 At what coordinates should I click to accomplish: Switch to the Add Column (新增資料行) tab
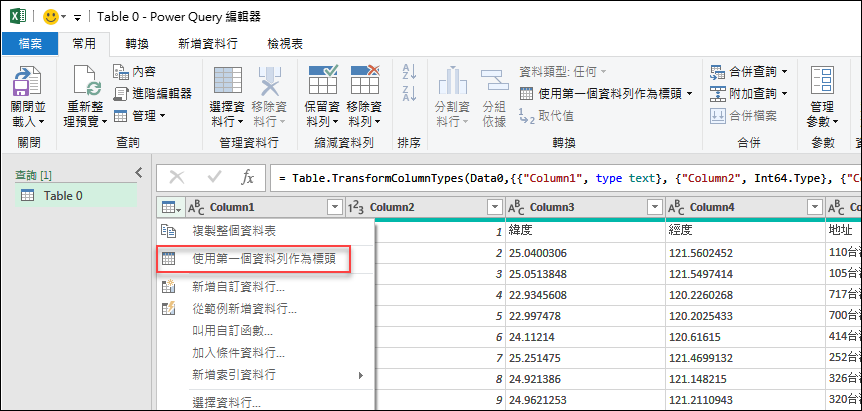208,44
